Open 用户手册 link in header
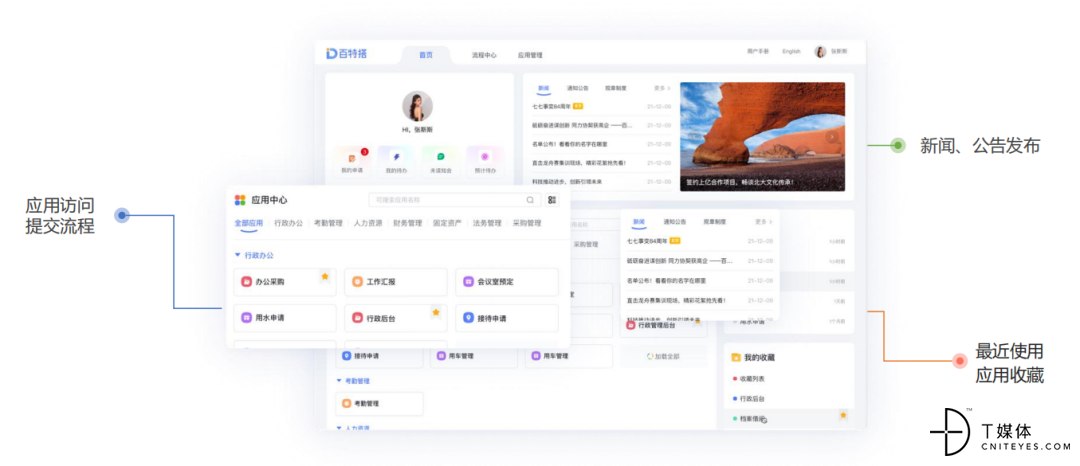1080x466 pixels. [758, 52]
